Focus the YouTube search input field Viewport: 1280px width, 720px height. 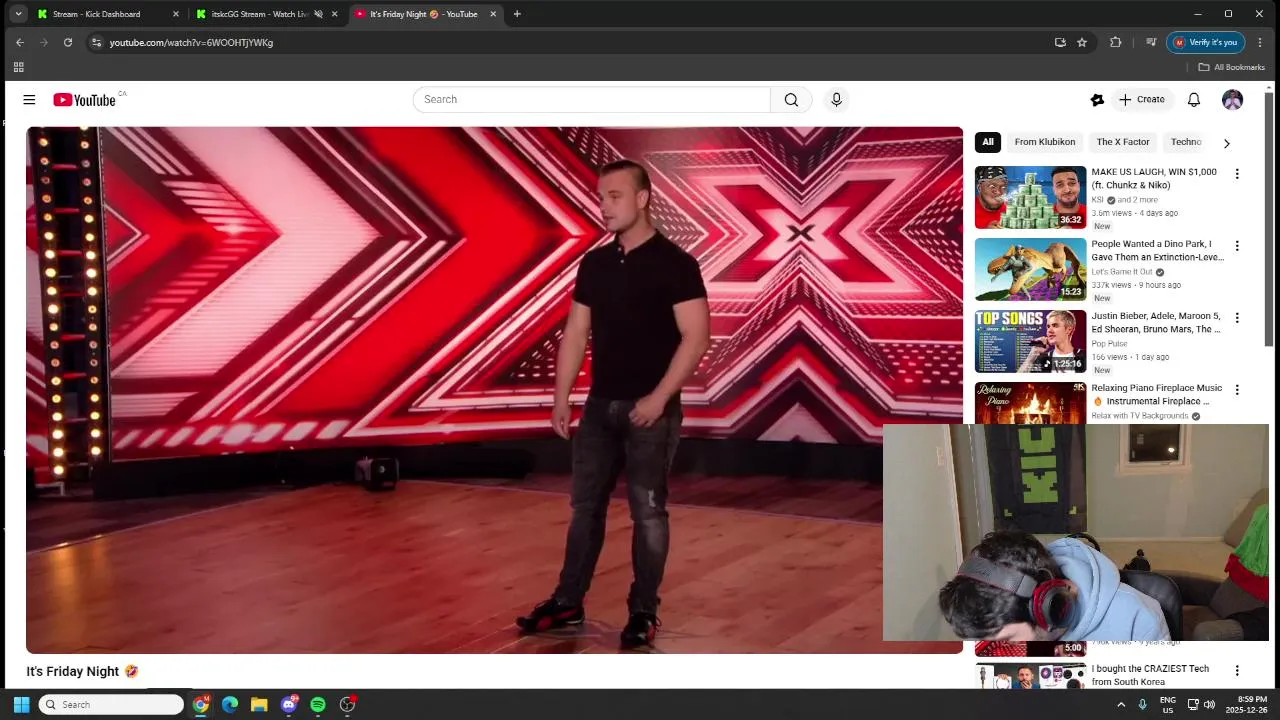pos(592,99)
